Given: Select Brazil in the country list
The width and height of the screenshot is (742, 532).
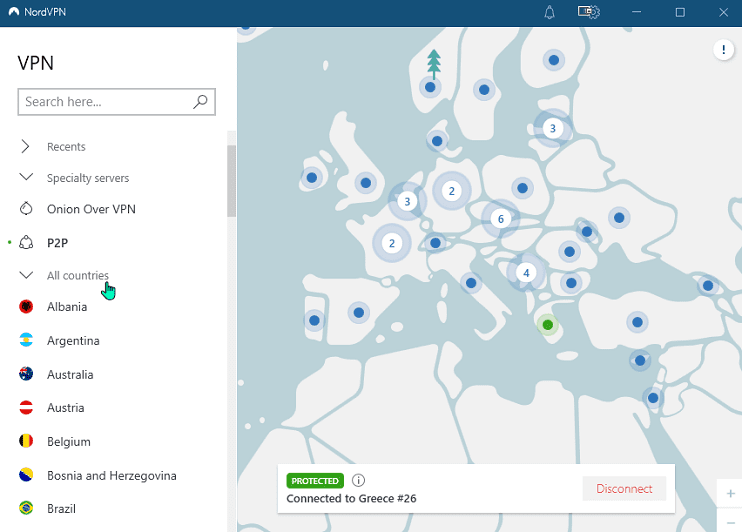Looking at the screenshot, I should point(61,509).
